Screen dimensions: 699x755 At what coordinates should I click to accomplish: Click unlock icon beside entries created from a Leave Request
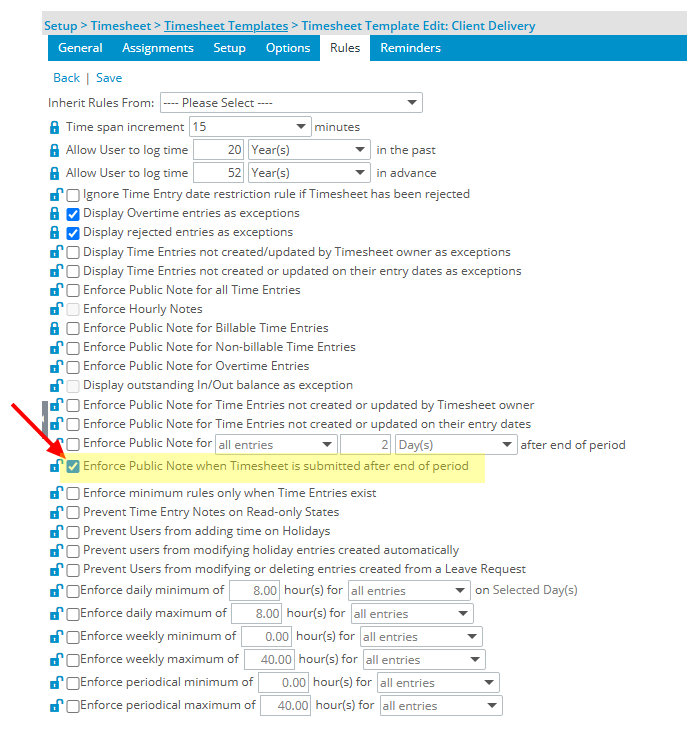click(x=56, y=570)
